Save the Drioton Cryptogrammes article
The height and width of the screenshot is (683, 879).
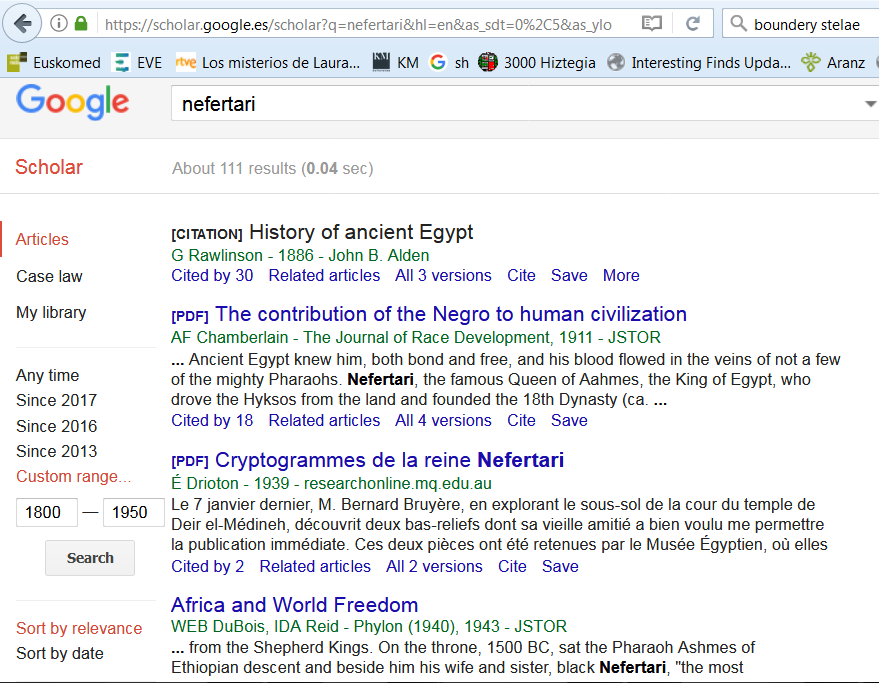point(560,566)
